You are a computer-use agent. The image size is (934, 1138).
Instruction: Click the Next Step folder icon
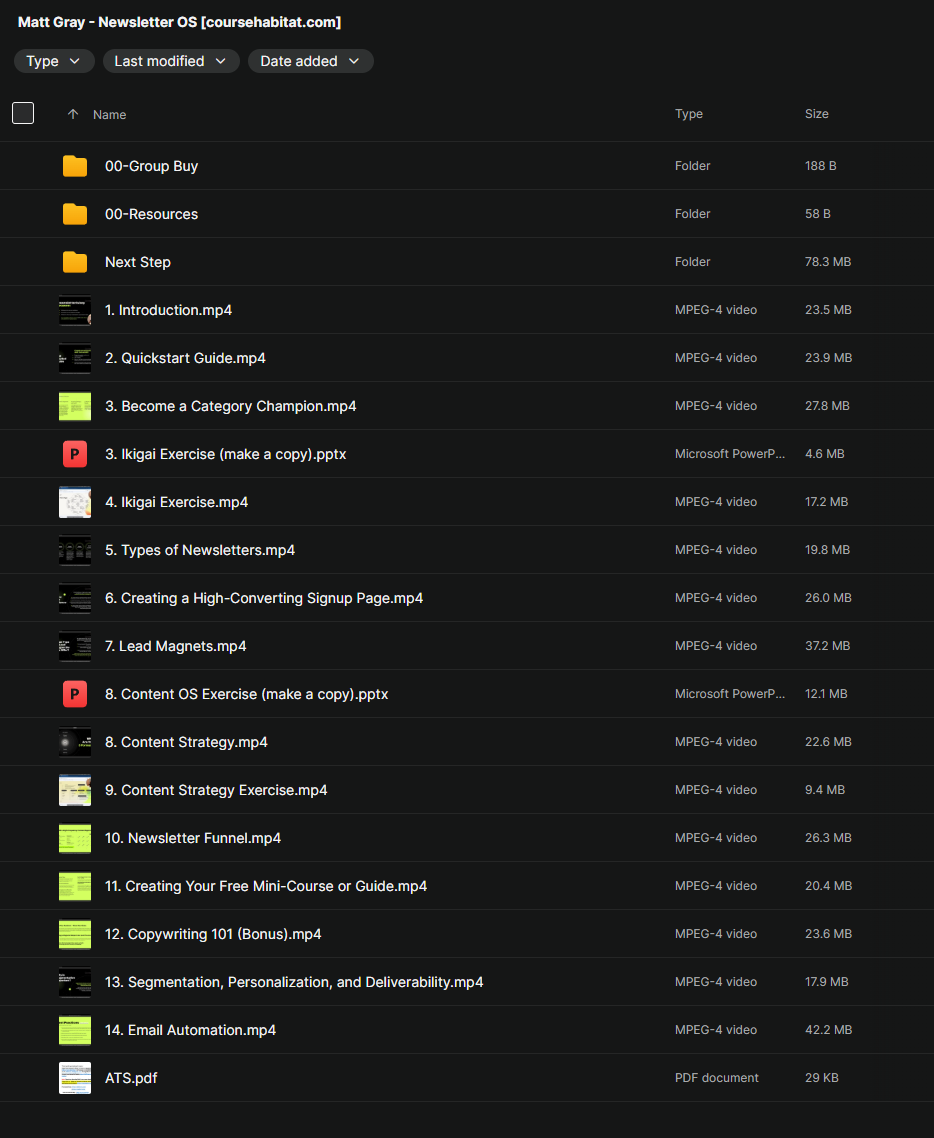click(x=75, y=262)
